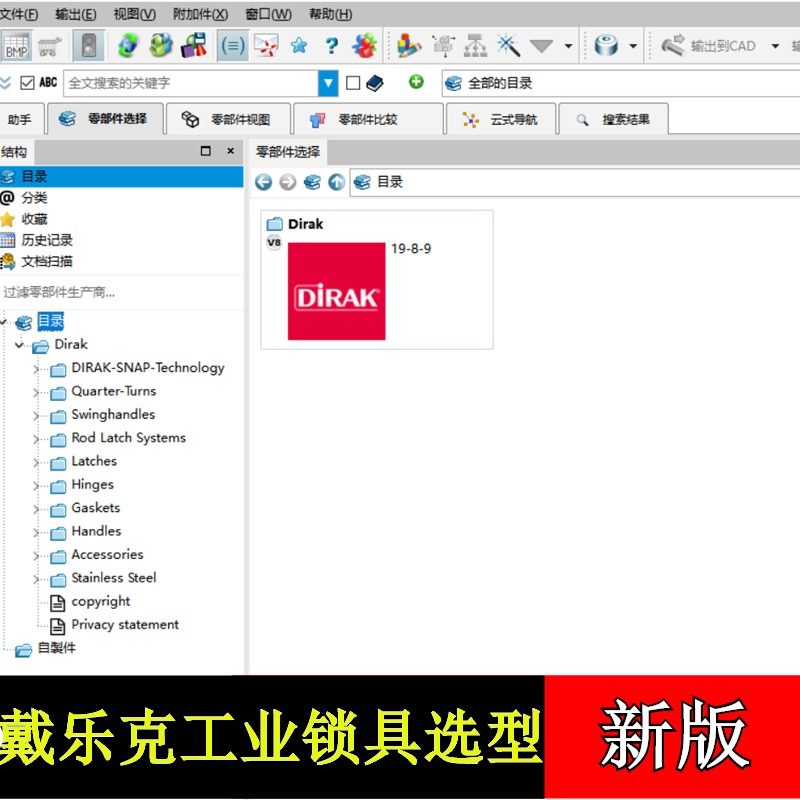Click the favorites star icon

point(298,45)
